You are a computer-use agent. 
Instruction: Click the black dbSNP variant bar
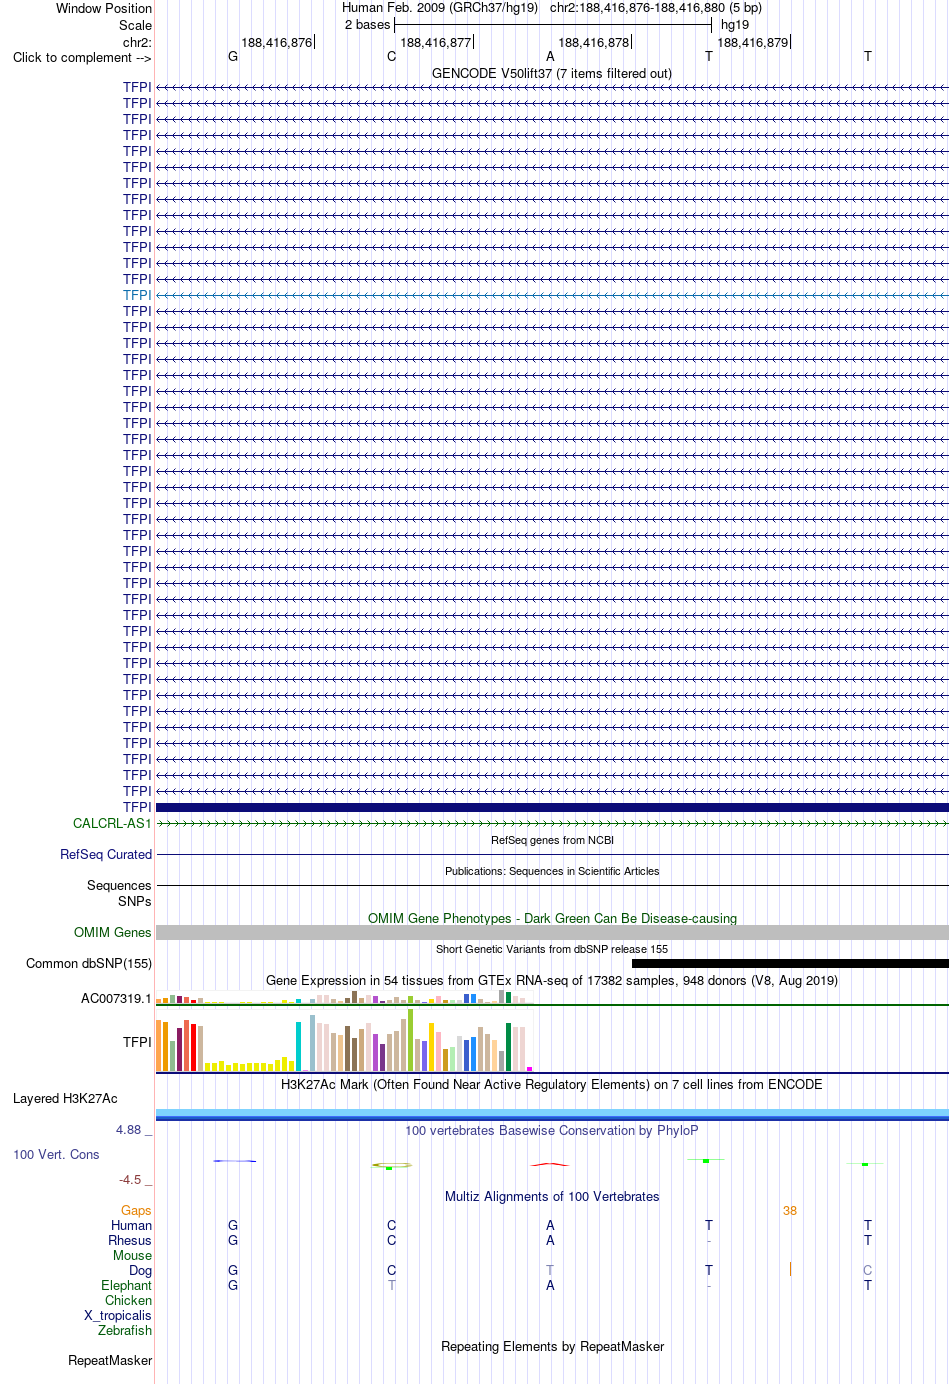[x=790, y=963]
